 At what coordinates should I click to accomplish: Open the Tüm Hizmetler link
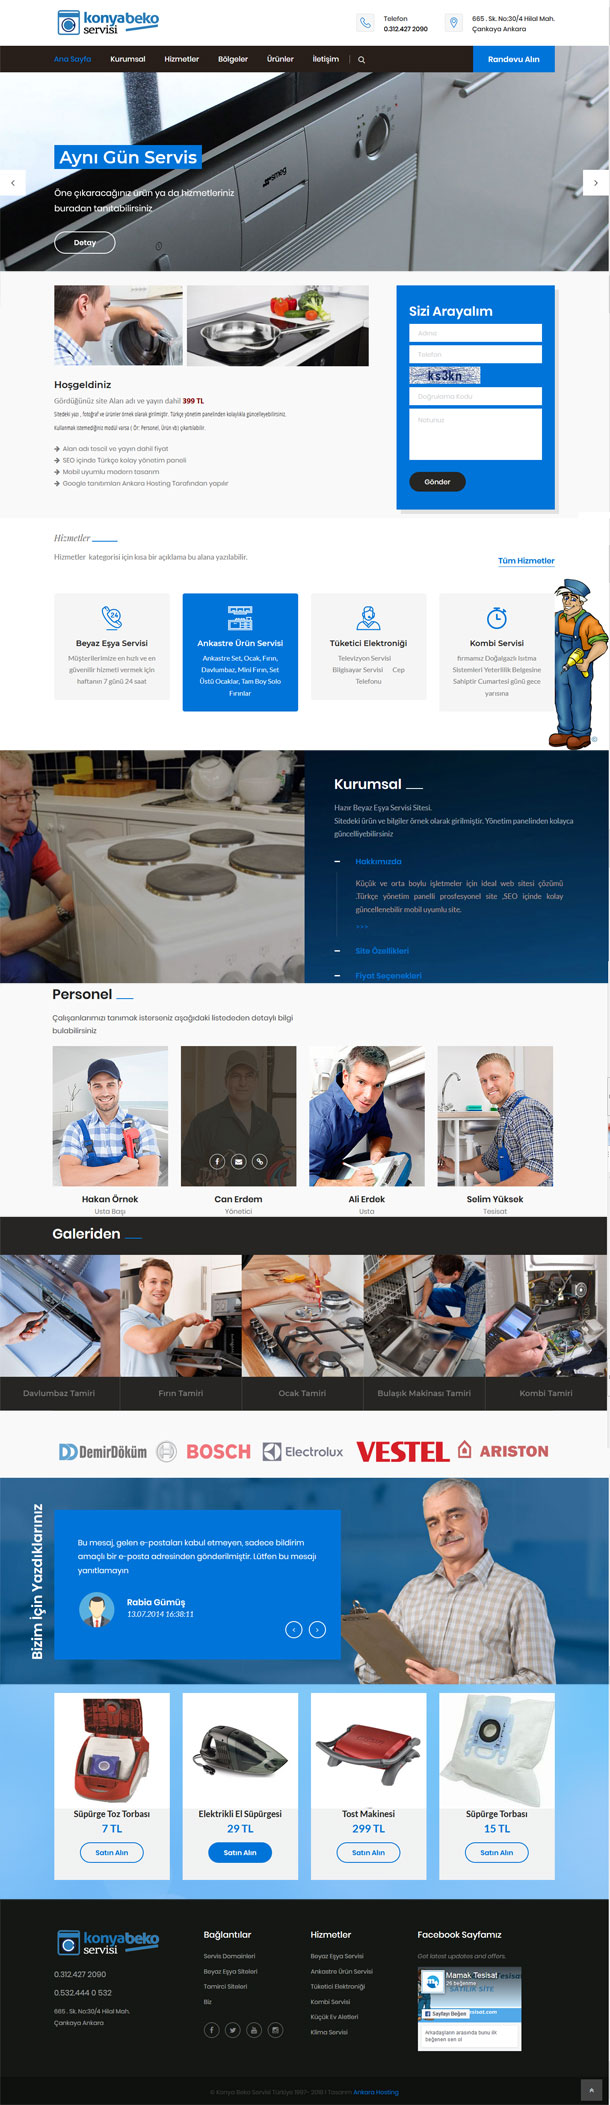coord(526,560)
